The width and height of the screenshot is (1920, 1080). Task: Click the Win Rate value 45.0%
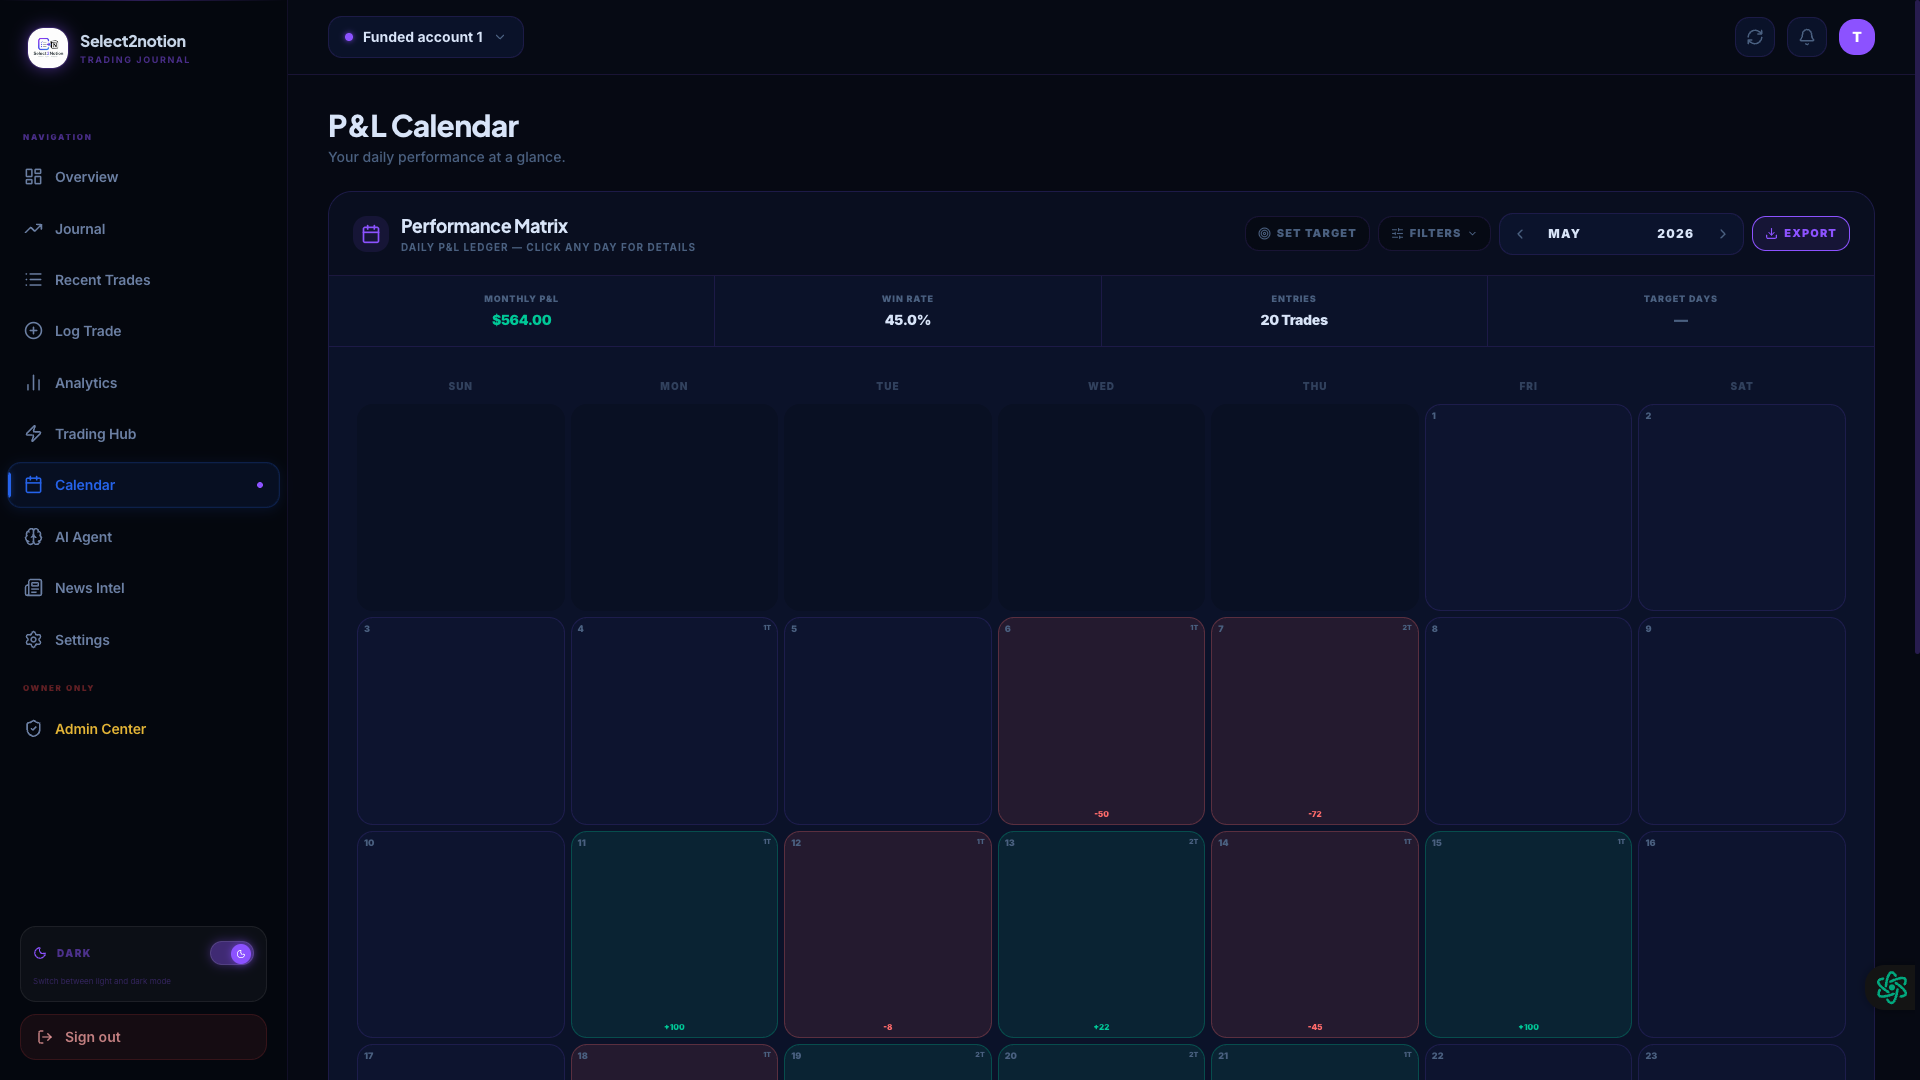[x=907, y=320]
